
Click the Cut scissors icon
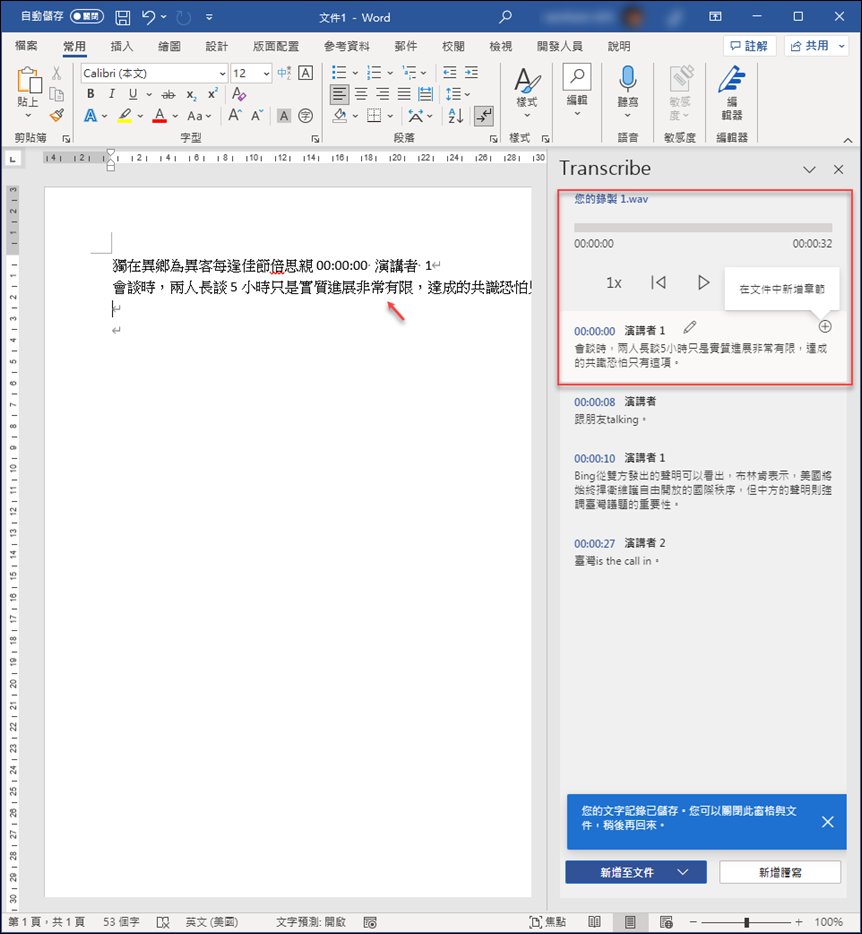[57, 73]
